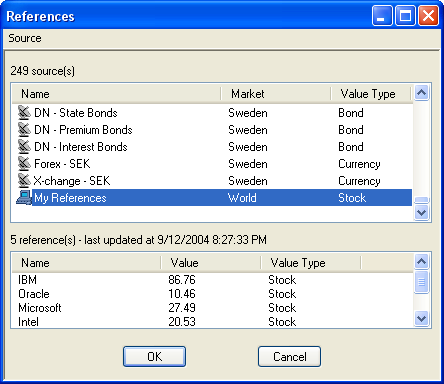Click Microsoft value 27.49
This screenshot has height=384, width=444.
click(x=182, y=308)
